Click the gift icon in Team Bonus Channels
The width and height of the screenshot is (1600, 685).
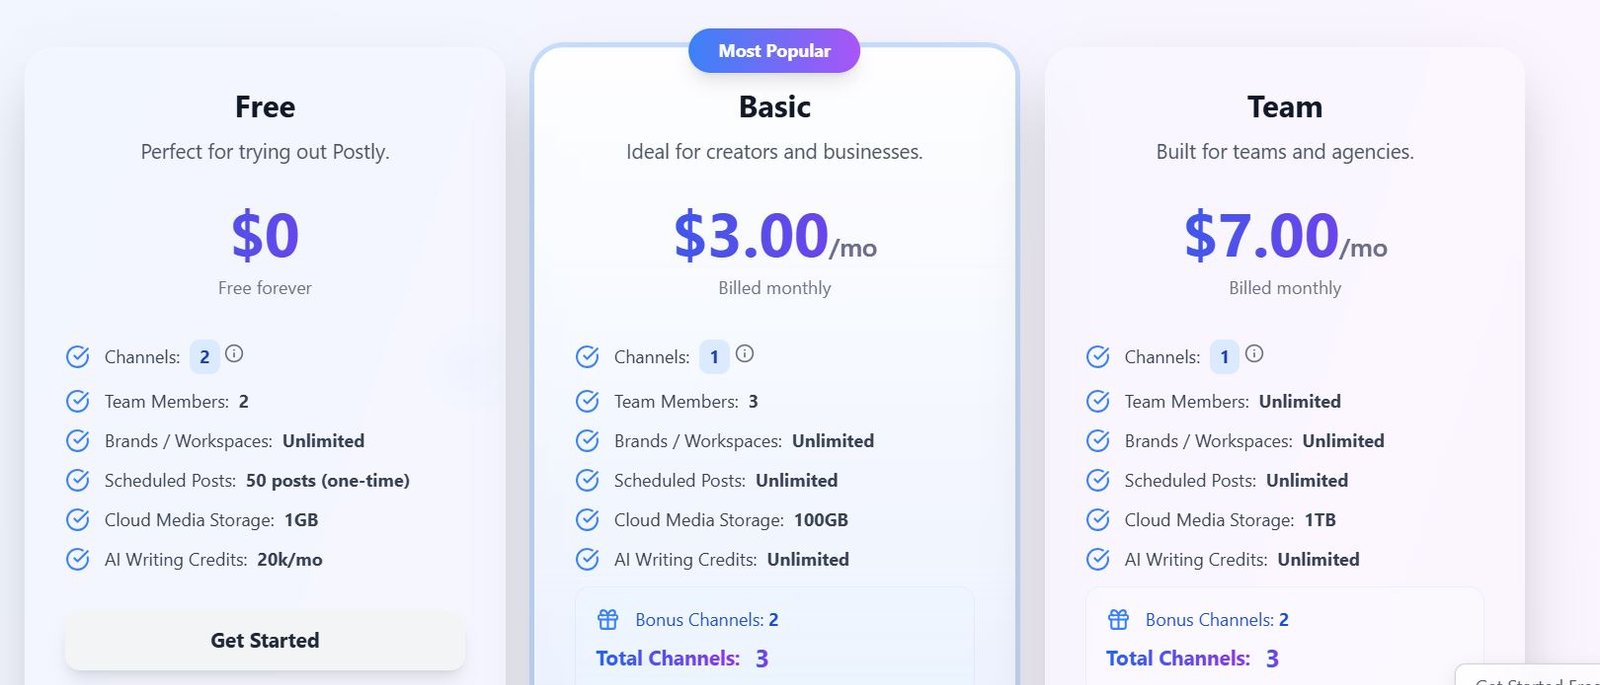click(x=1118, y=620)
